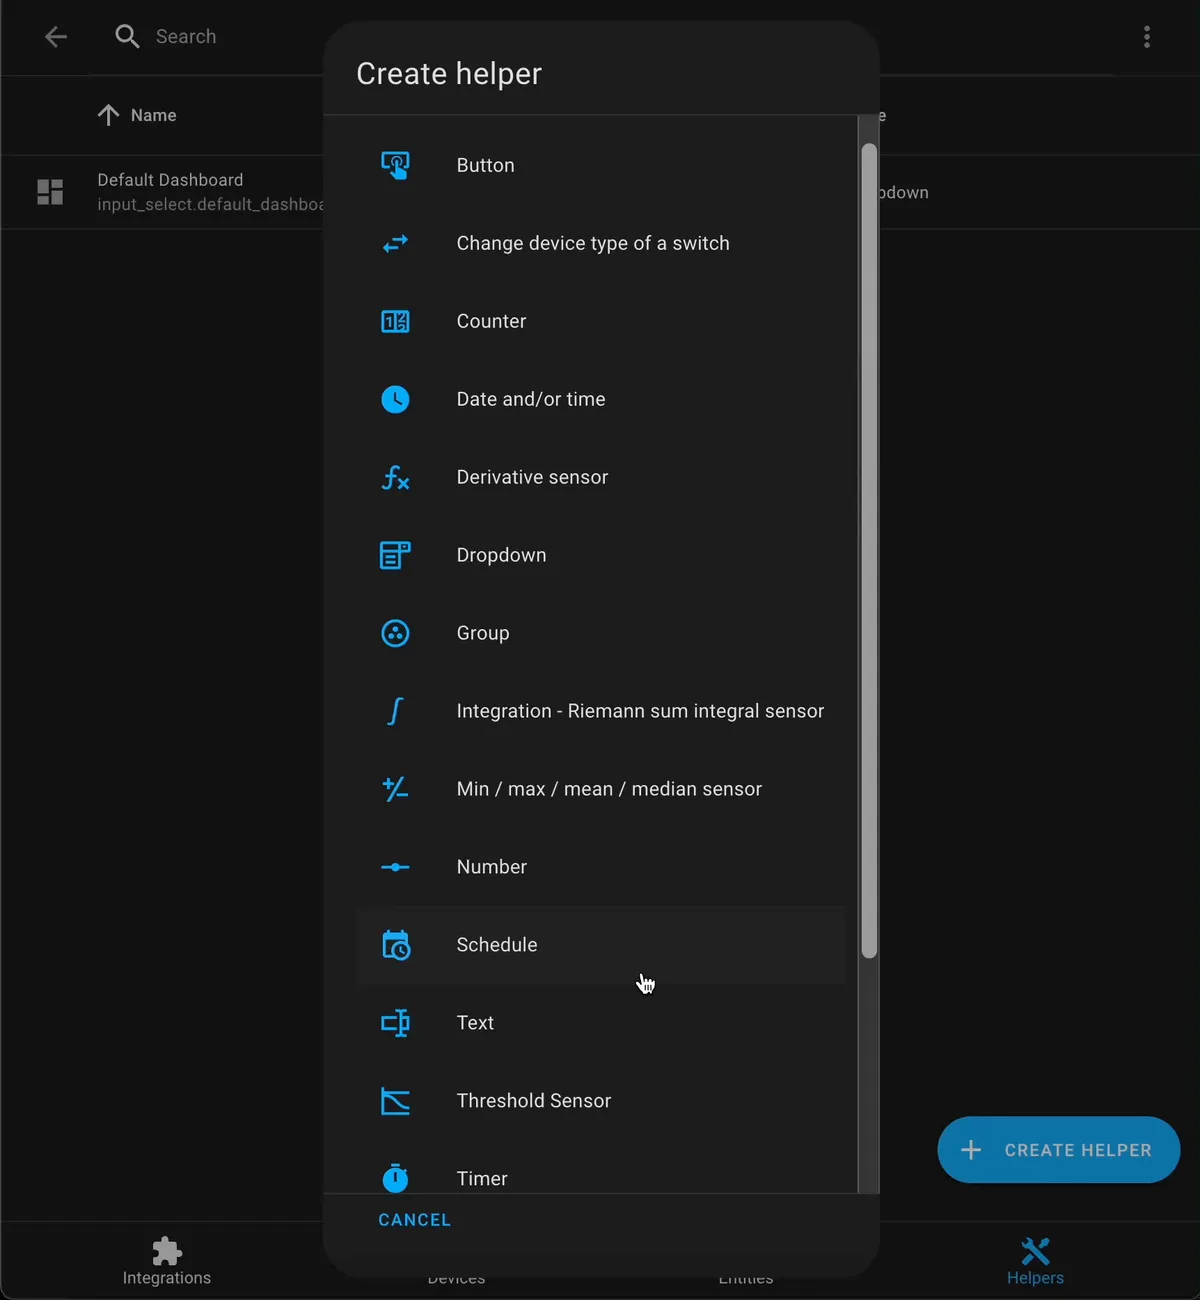
Task: Click the Text helper icon
Action: 395,1023
